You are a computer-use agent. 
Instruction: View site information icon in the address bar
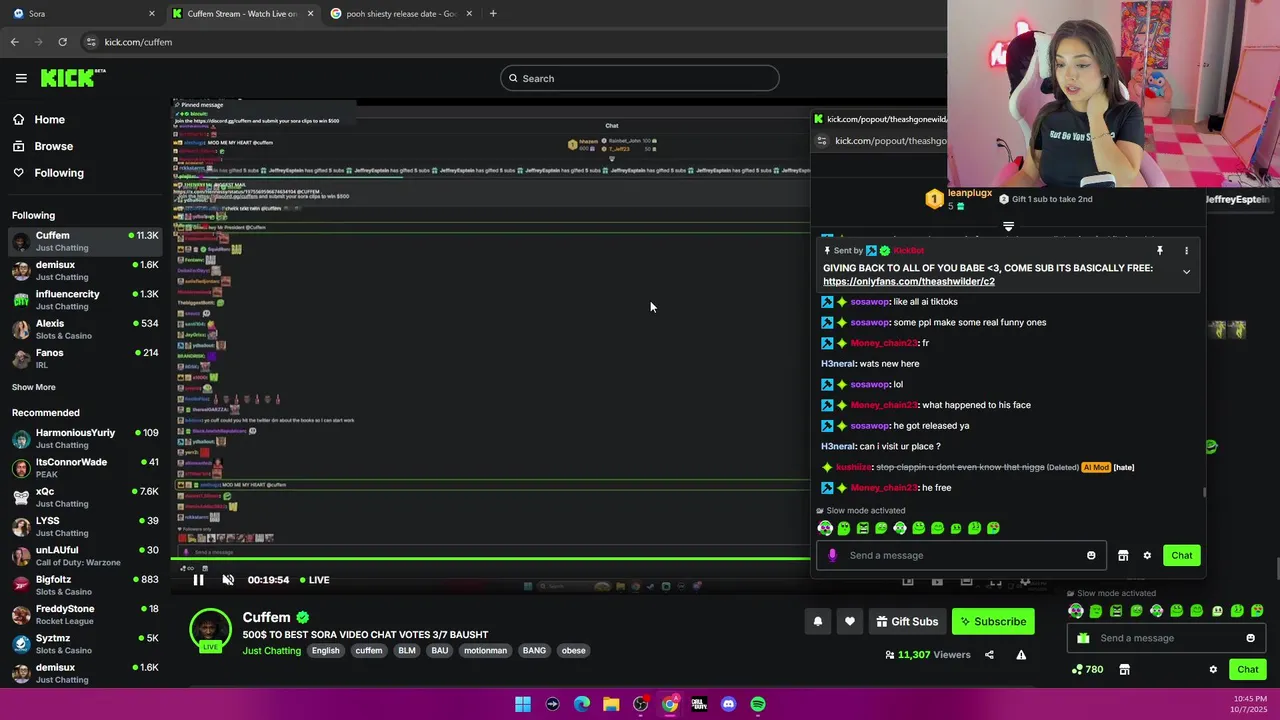tap(91, 42)
